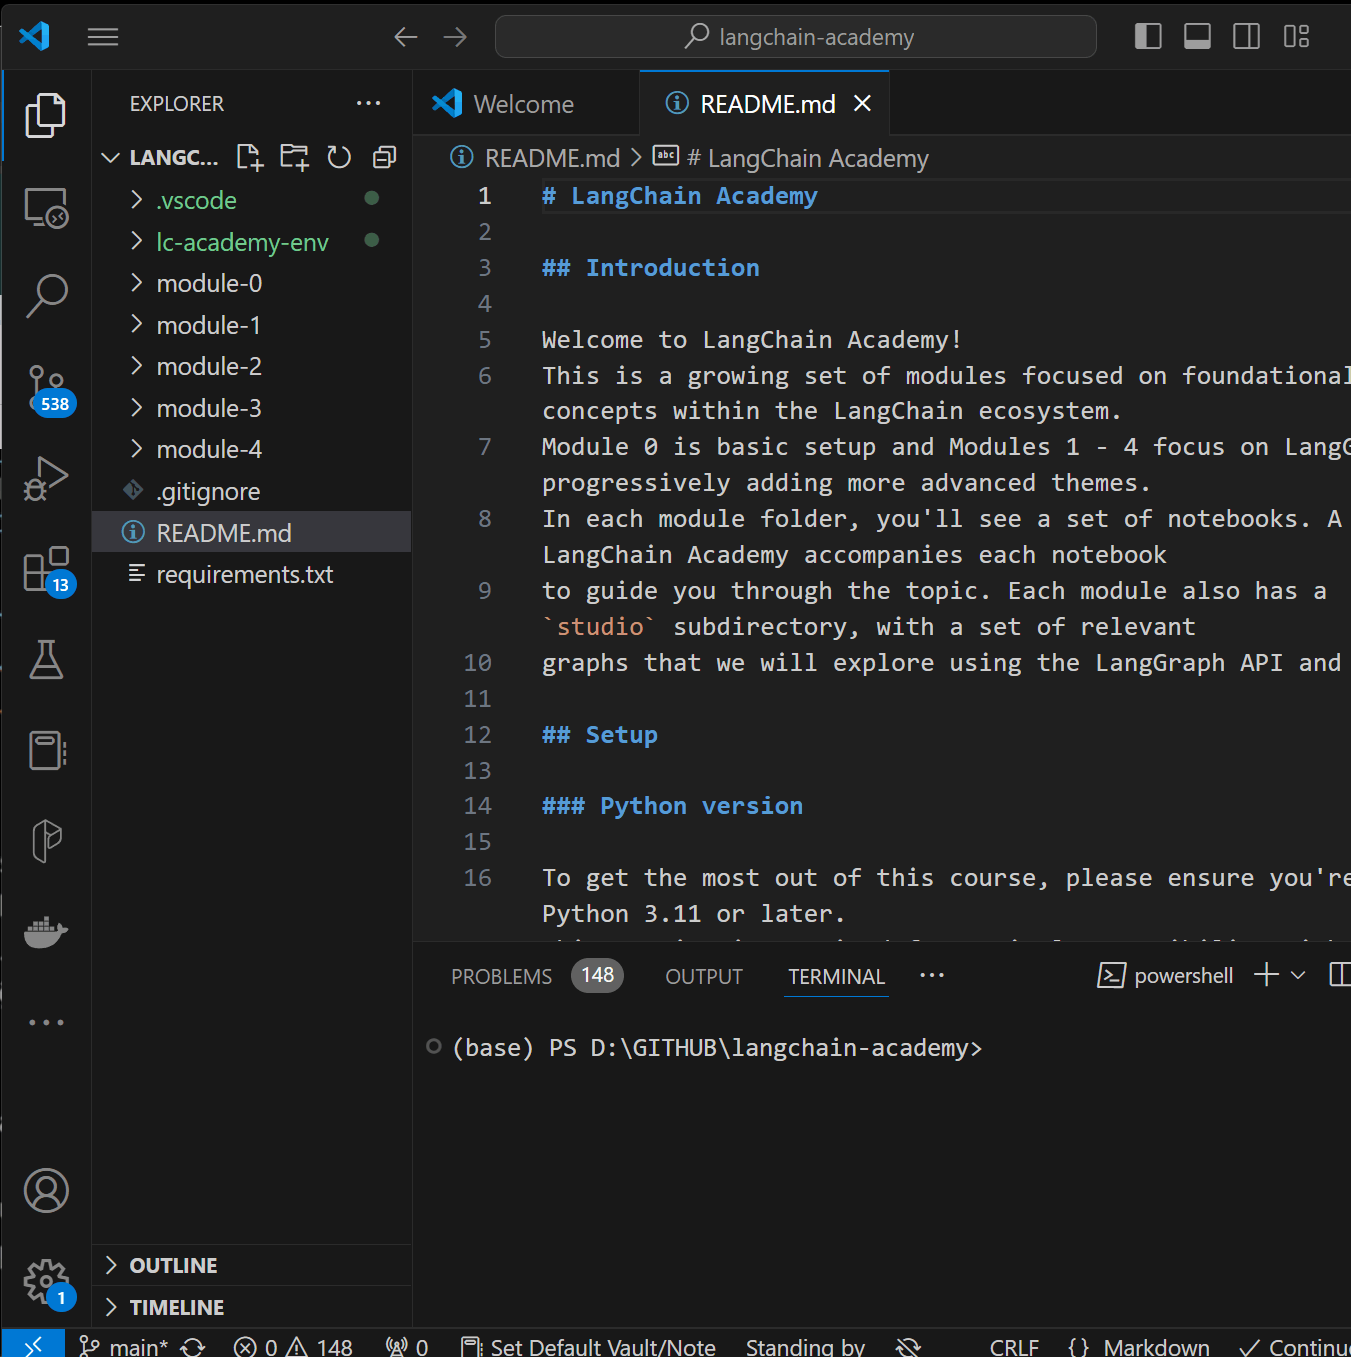Open the Search view

(x=46, y=296)
